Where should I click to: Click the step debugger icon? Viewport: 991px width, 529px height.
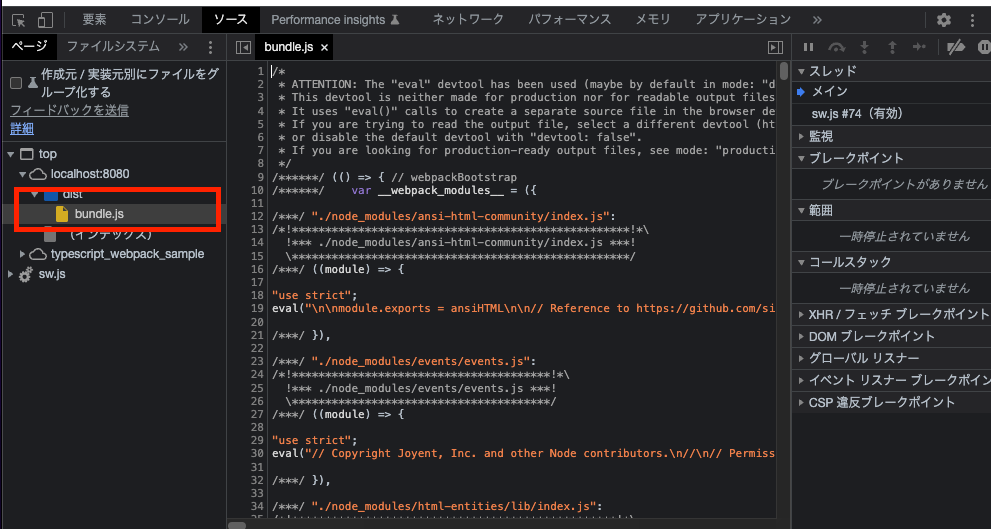919,47
